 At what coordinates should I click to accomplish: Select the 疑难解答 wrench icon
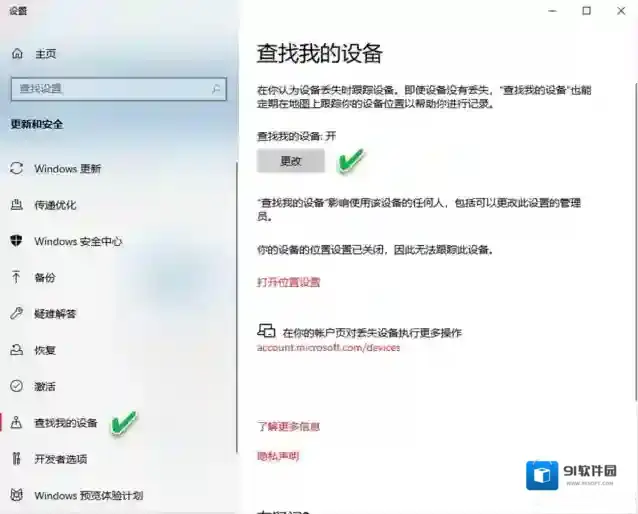pos(16,313)
